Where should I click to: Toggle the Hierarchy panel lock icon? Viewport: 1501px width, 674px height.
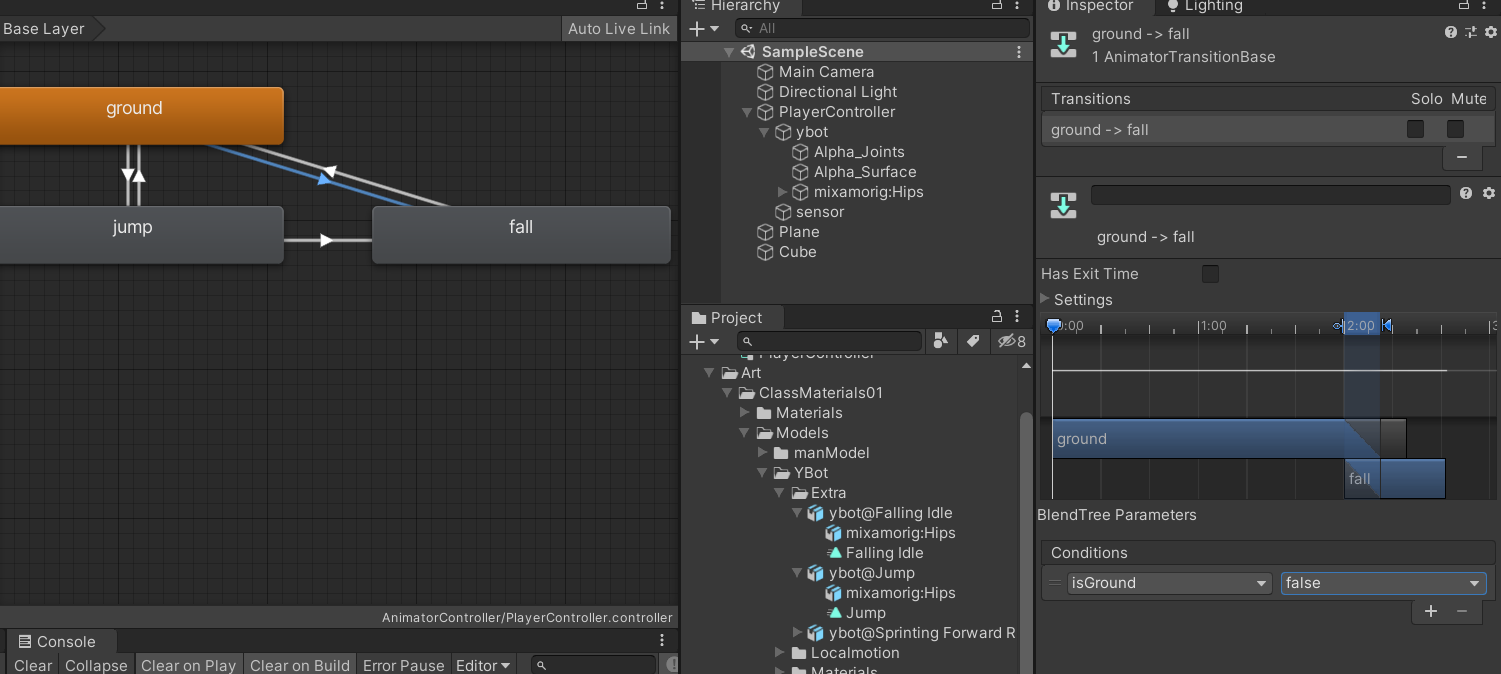[x=996, y=6]
